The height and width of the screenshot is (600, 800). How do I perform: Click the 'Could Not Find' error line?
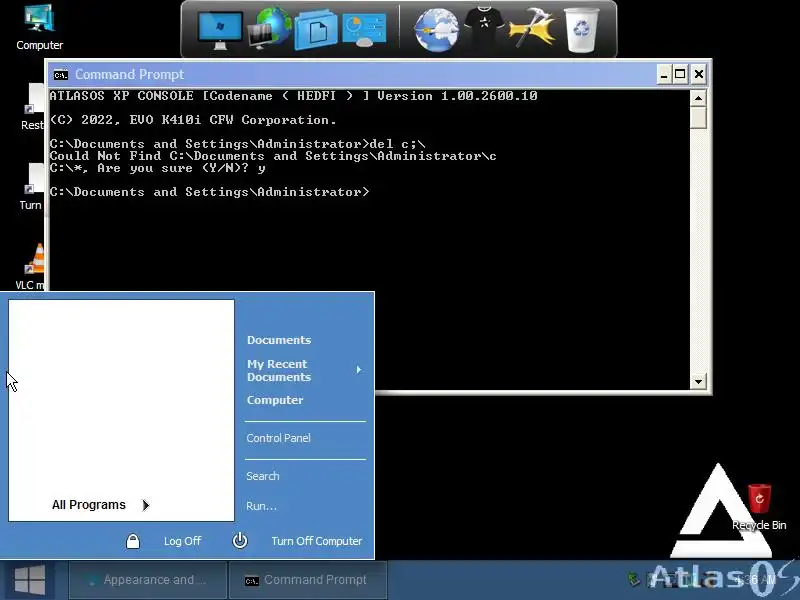[x=273, y=156]
